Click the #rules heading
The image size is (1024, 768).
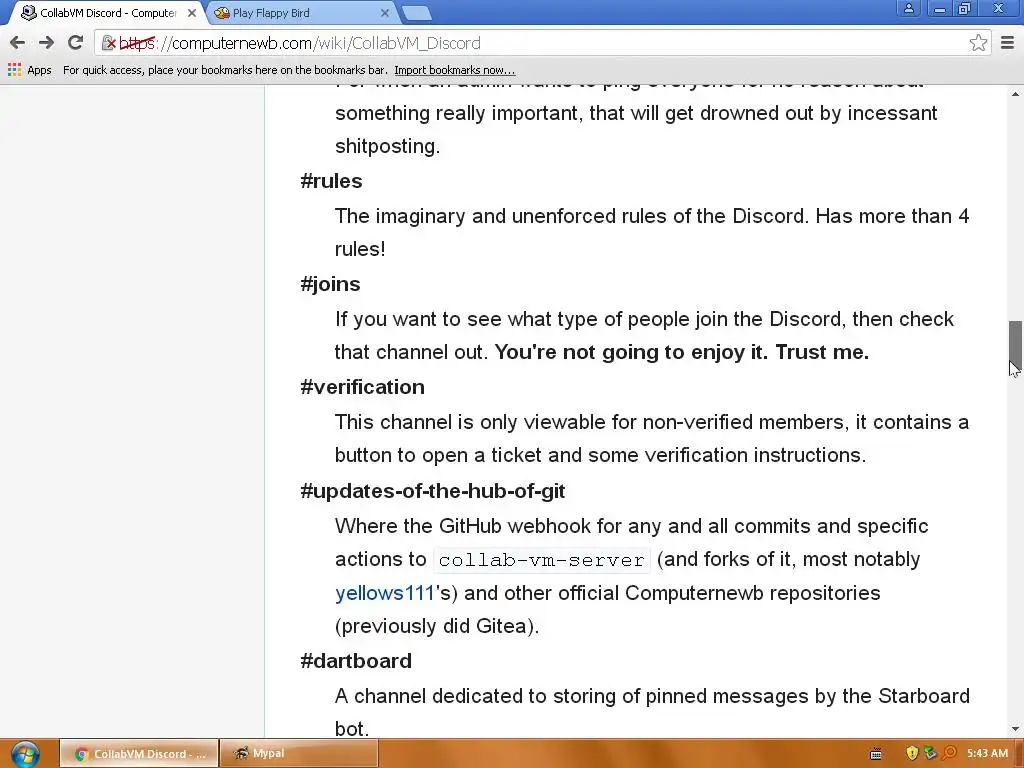coord(331,181)
